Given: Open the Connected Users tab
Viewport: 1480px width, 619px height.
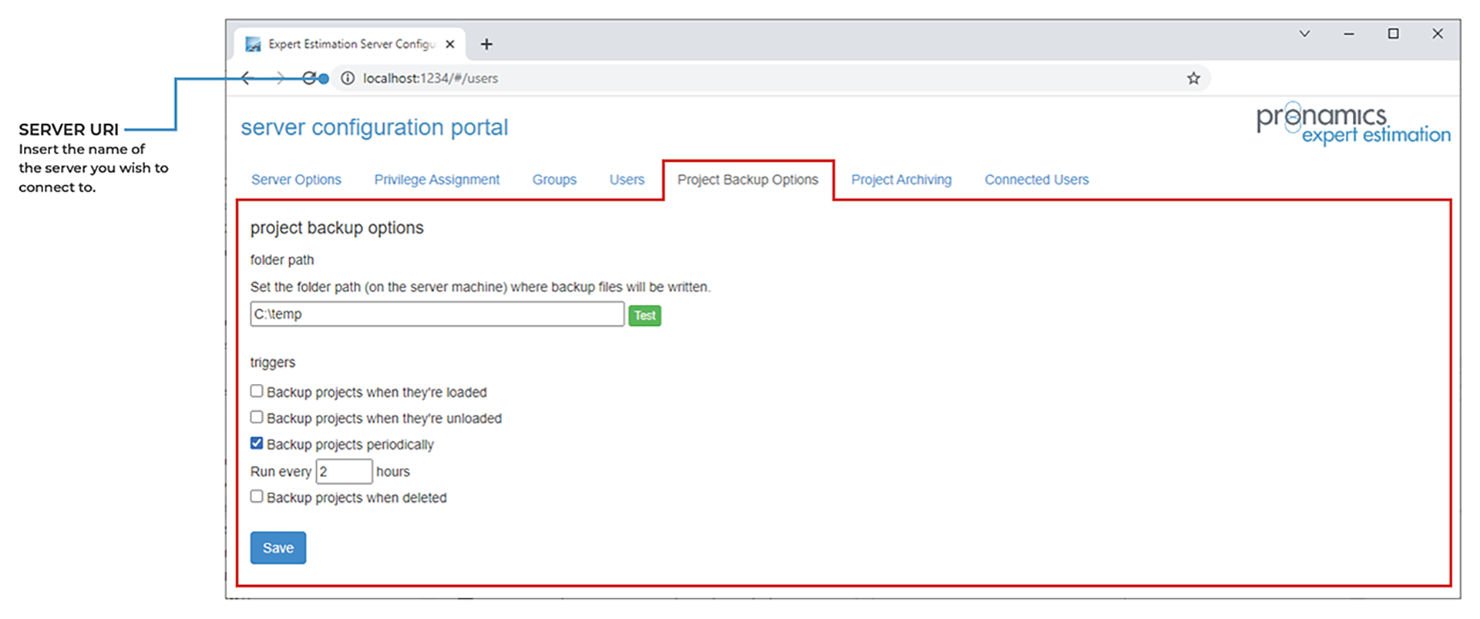Looking at the screenshot, I should click(1036, 180).
